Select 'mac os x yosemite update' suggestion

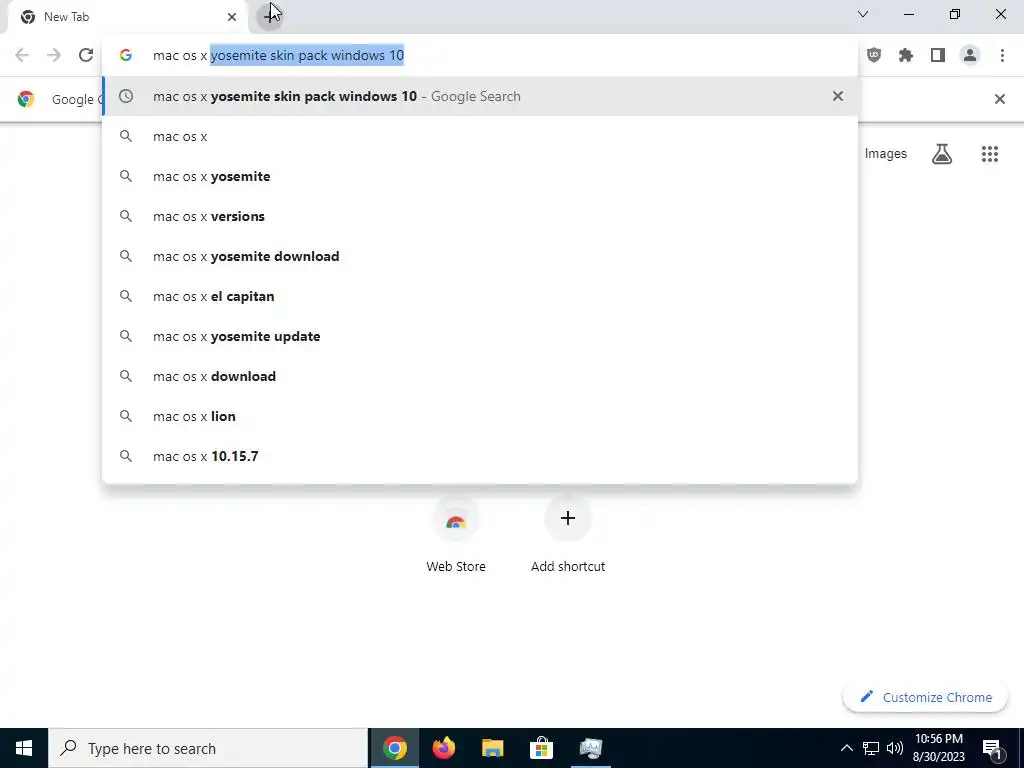tap(480, 336)
